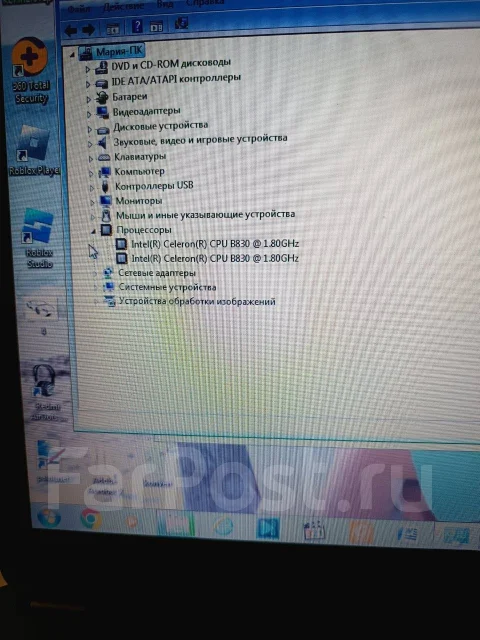Collapse the Мария-ПК root node
The height and width of the screenshot is (640, 480).
[72, 54]
